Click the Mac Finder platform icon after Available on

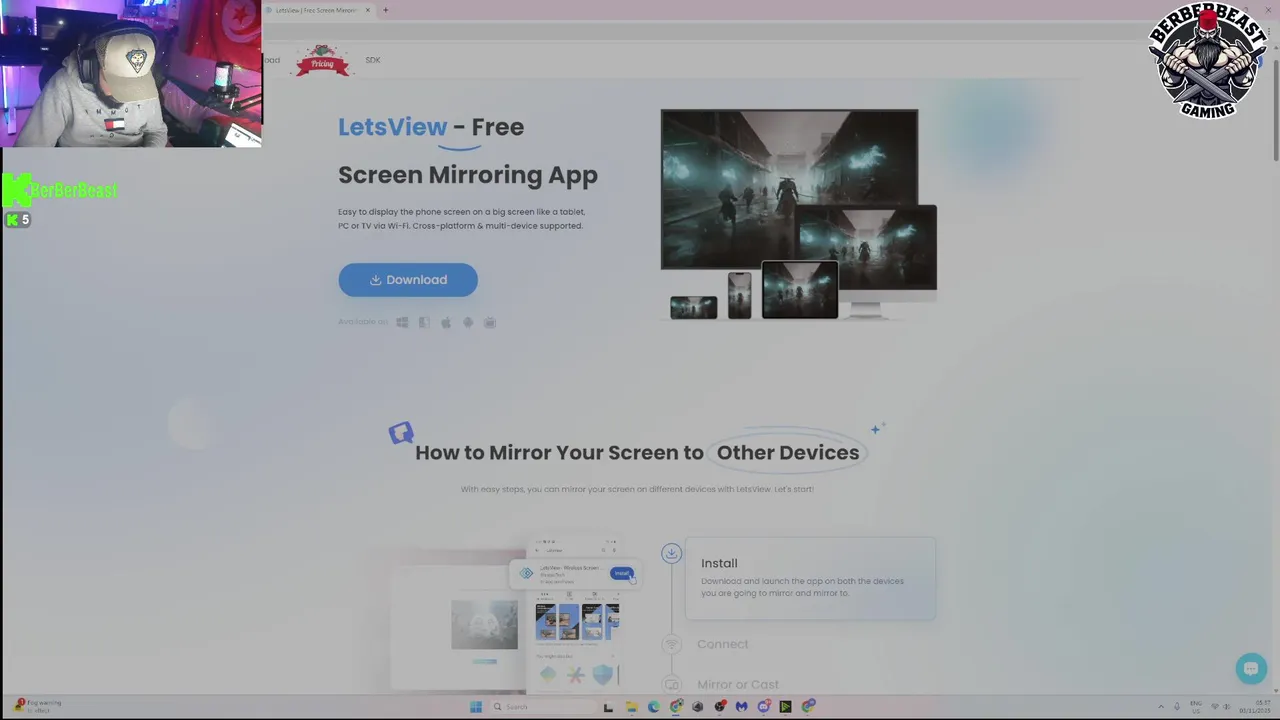pyautogui.click(x=424, y=322)
